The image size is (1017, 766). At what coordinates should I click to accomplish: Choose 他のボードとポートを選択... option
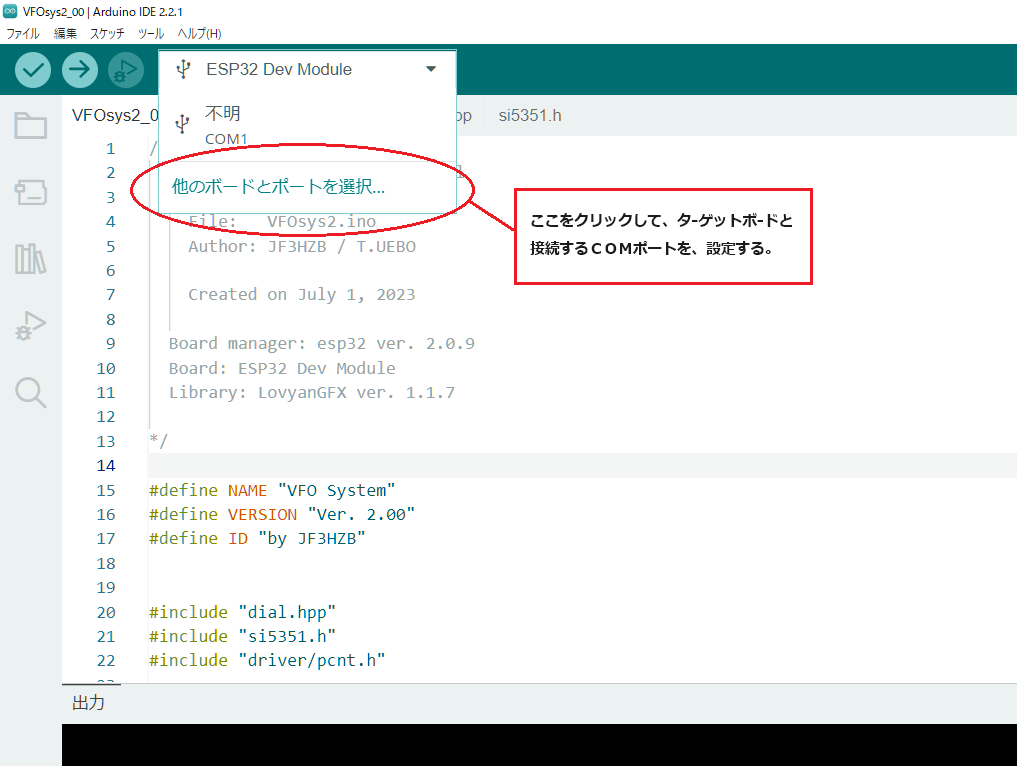point(278,187)
